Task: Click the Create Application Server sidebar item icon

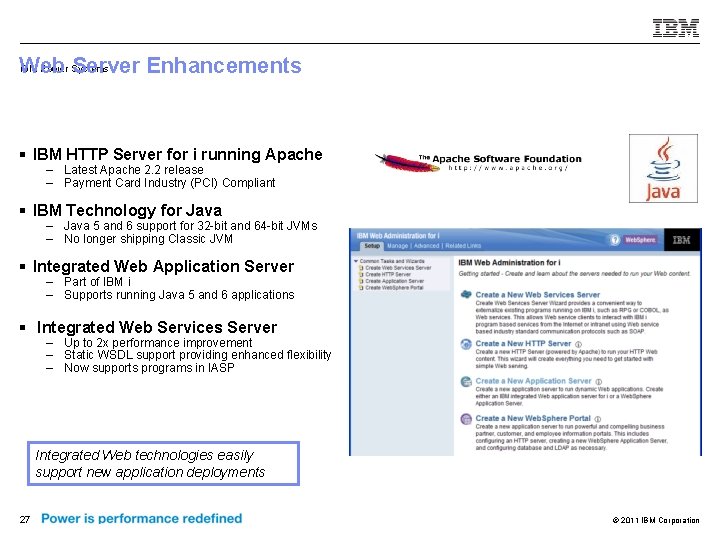Action: [x=361, y=281]
